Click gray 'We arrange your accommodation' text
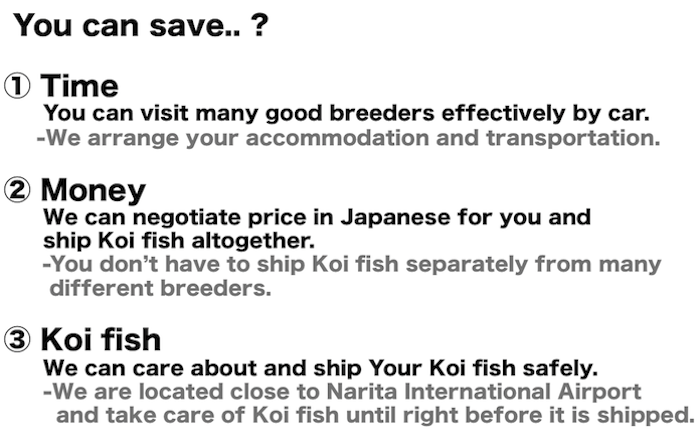This screenshot has height=442, width=700. click(x=348, y=138)
